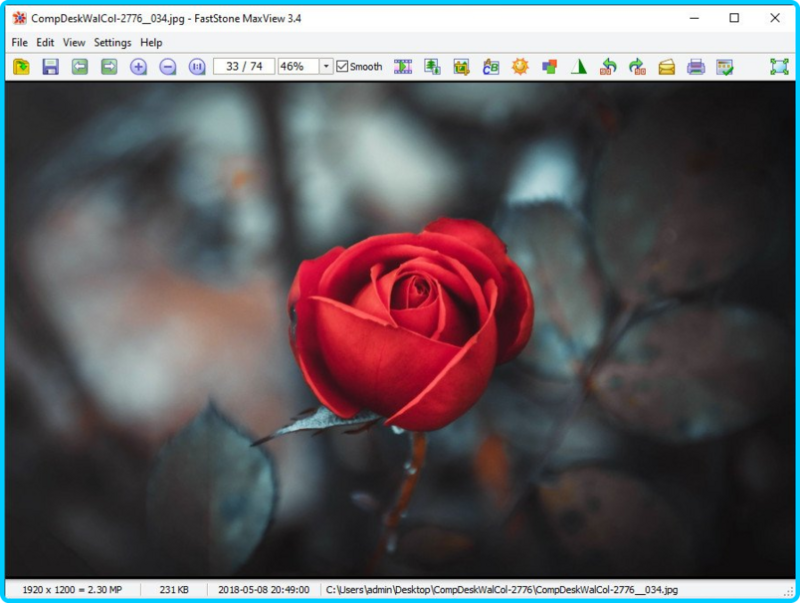The image size is (800, 603).
Task: Click the FastStone app icon in title bar
Action: [x=19, y=18]
